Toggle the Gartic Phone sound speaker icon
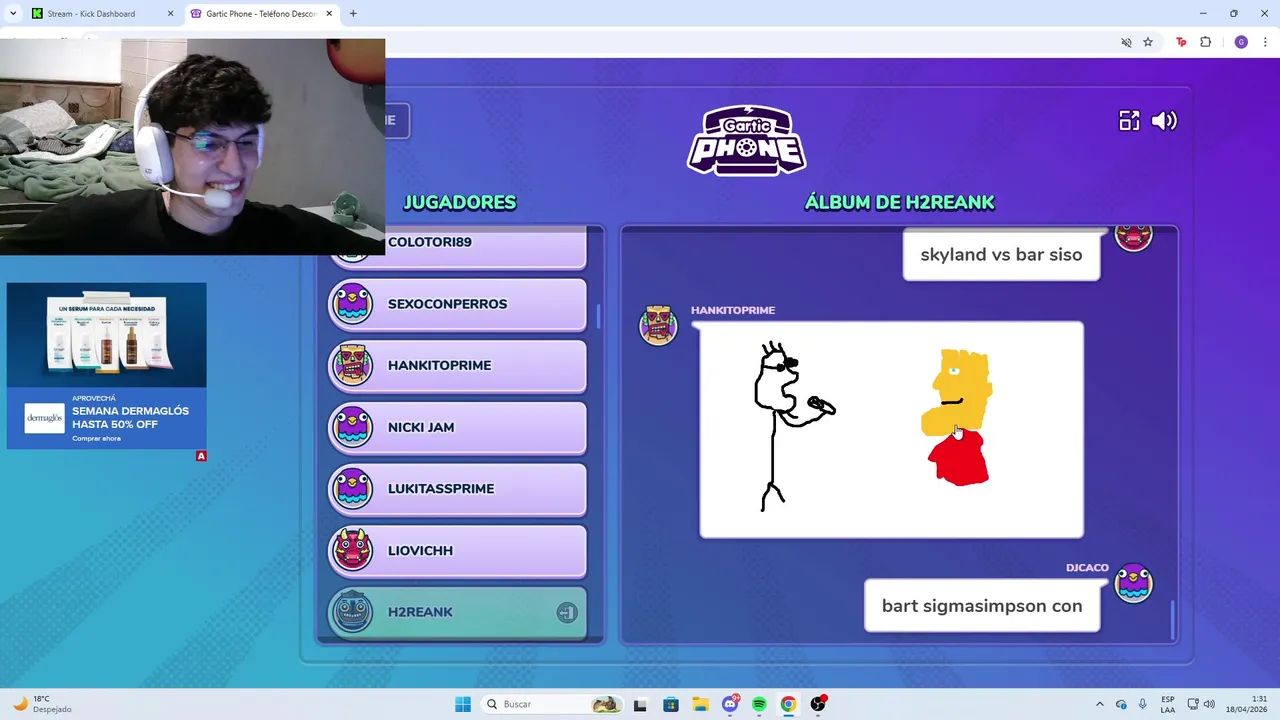The height and width of the screenshot is (720, 1280). pyautogui.click(x=1164, y=121)
